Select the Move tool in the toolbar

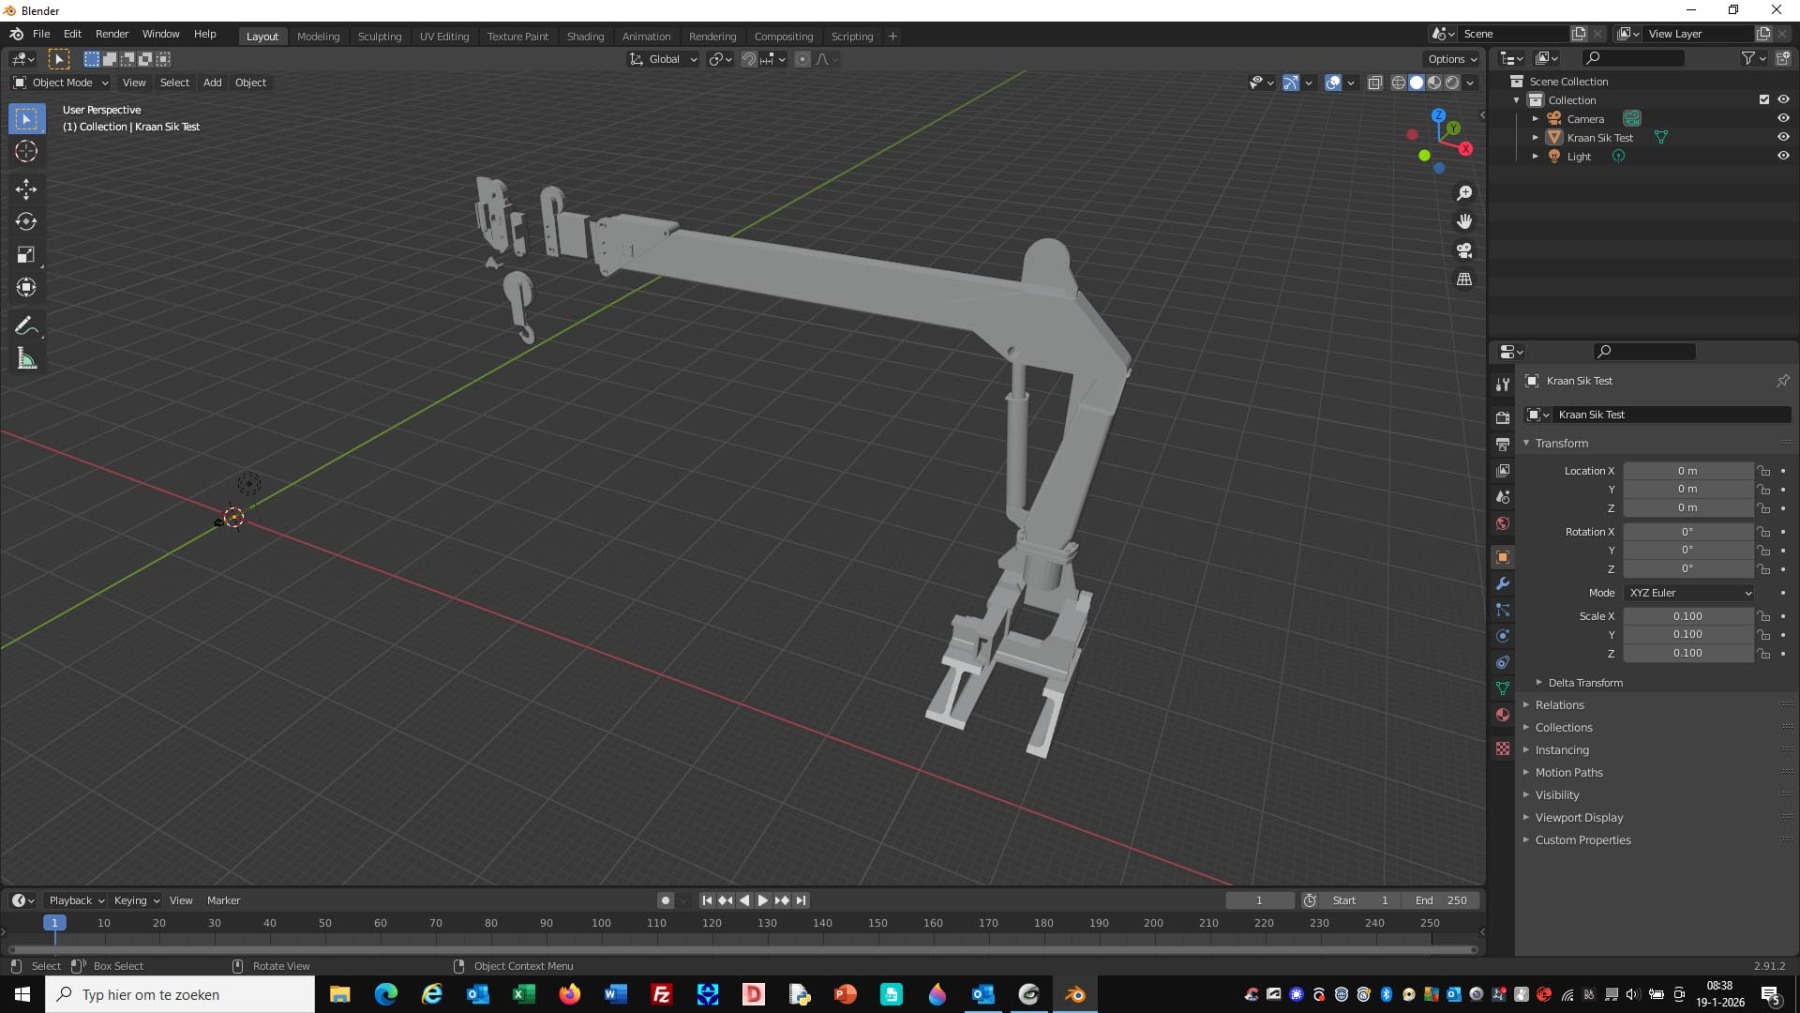pyautogui.click(x=26, y=189)
